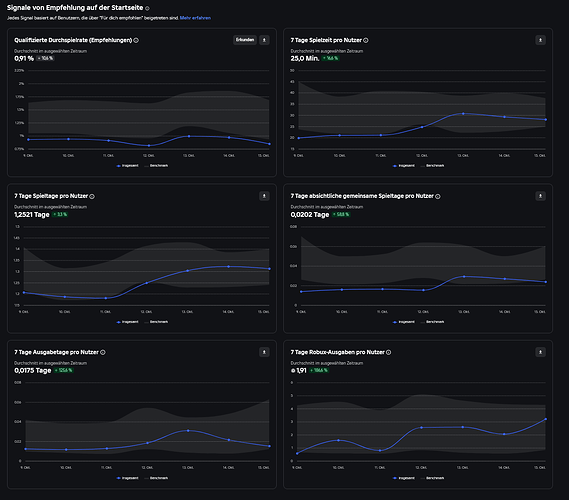Click the '25,0 Min.' average value

(305, 58)
